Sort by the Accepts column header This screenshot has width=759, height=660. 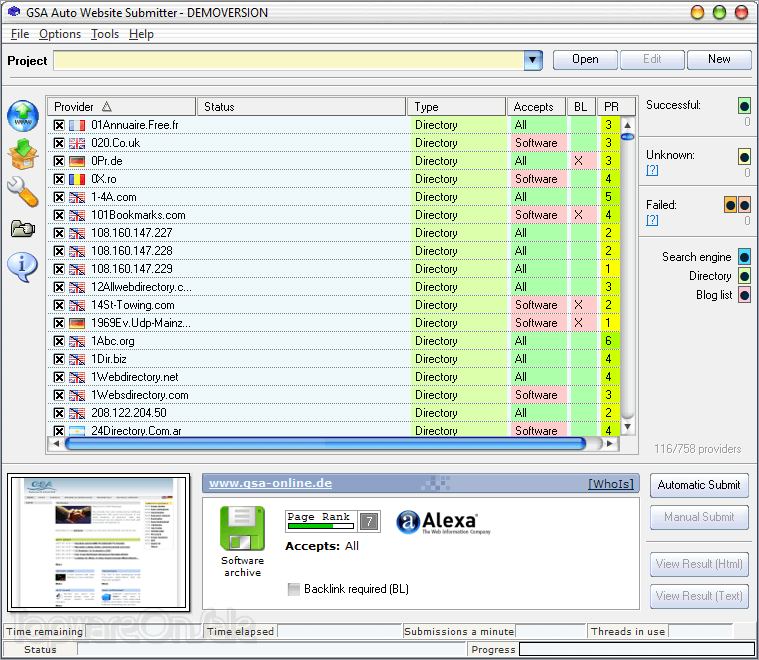[x=536, y=107]
